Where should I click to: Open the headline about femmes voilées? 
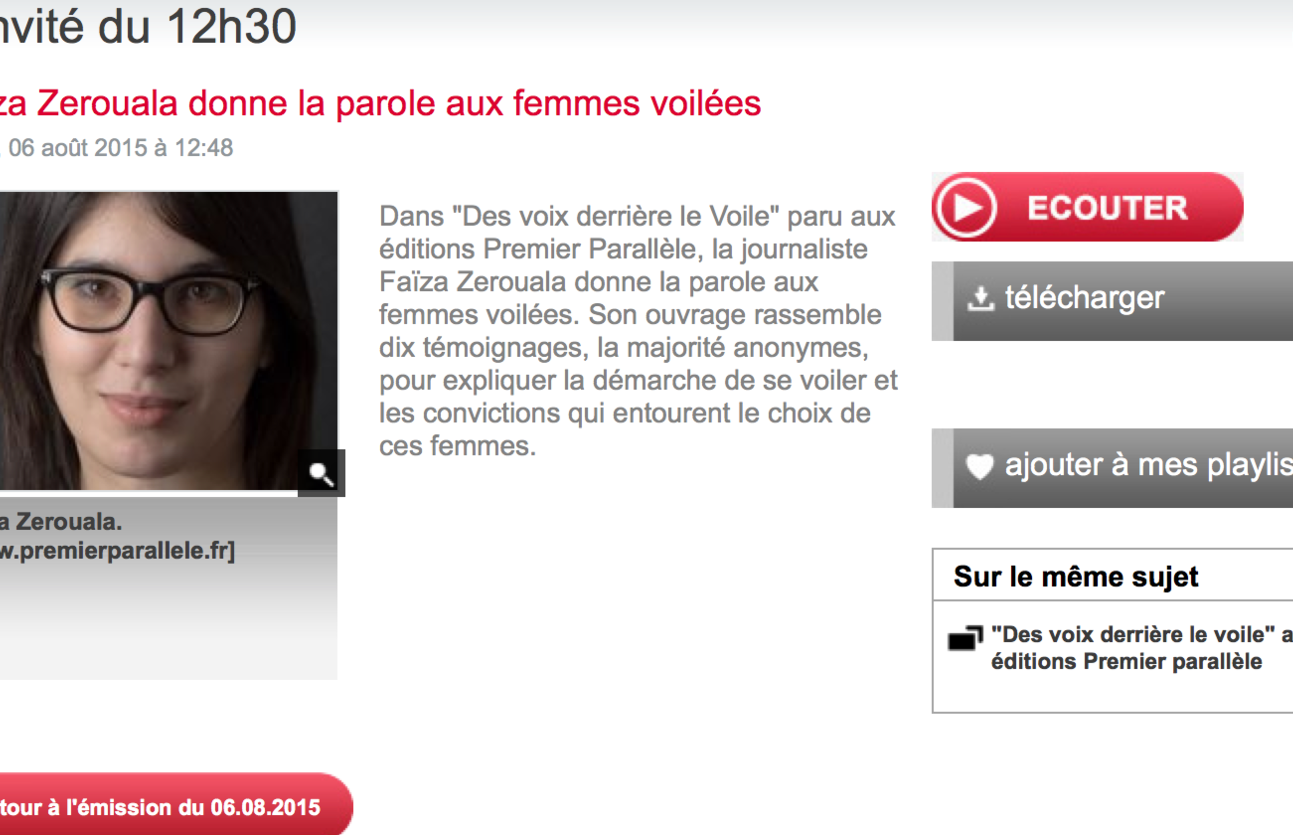click(x=380, y=103)
